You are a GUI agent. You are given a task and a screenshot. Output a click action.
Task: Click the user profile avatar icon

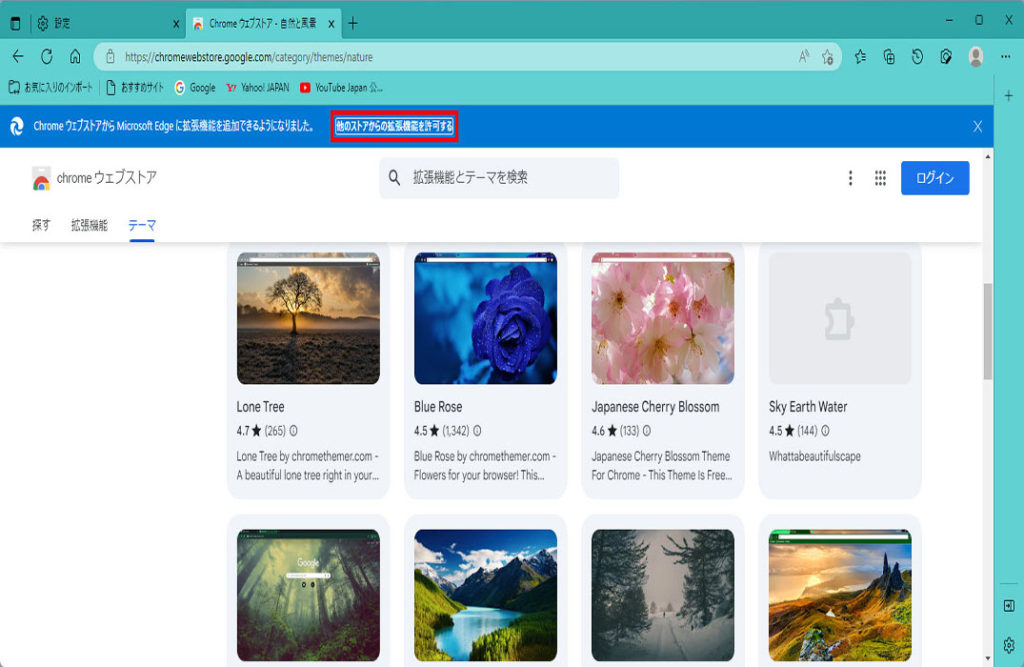(976, 57)
